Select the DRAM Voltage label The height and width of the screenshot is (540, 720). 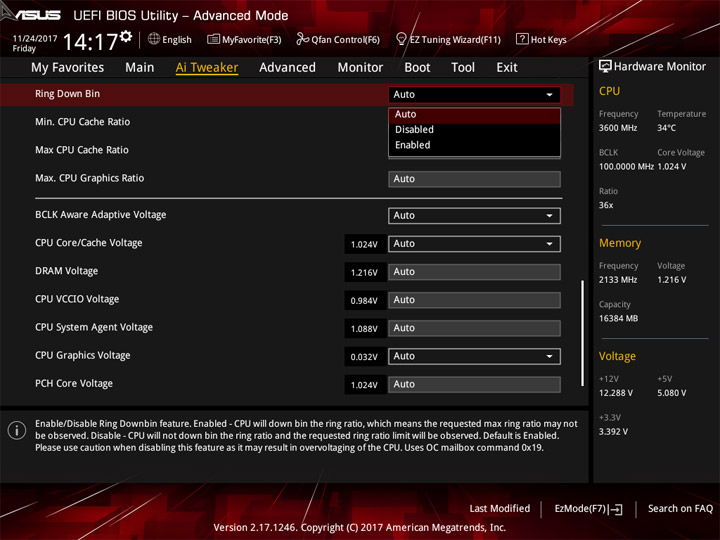(x=67, y=271)
